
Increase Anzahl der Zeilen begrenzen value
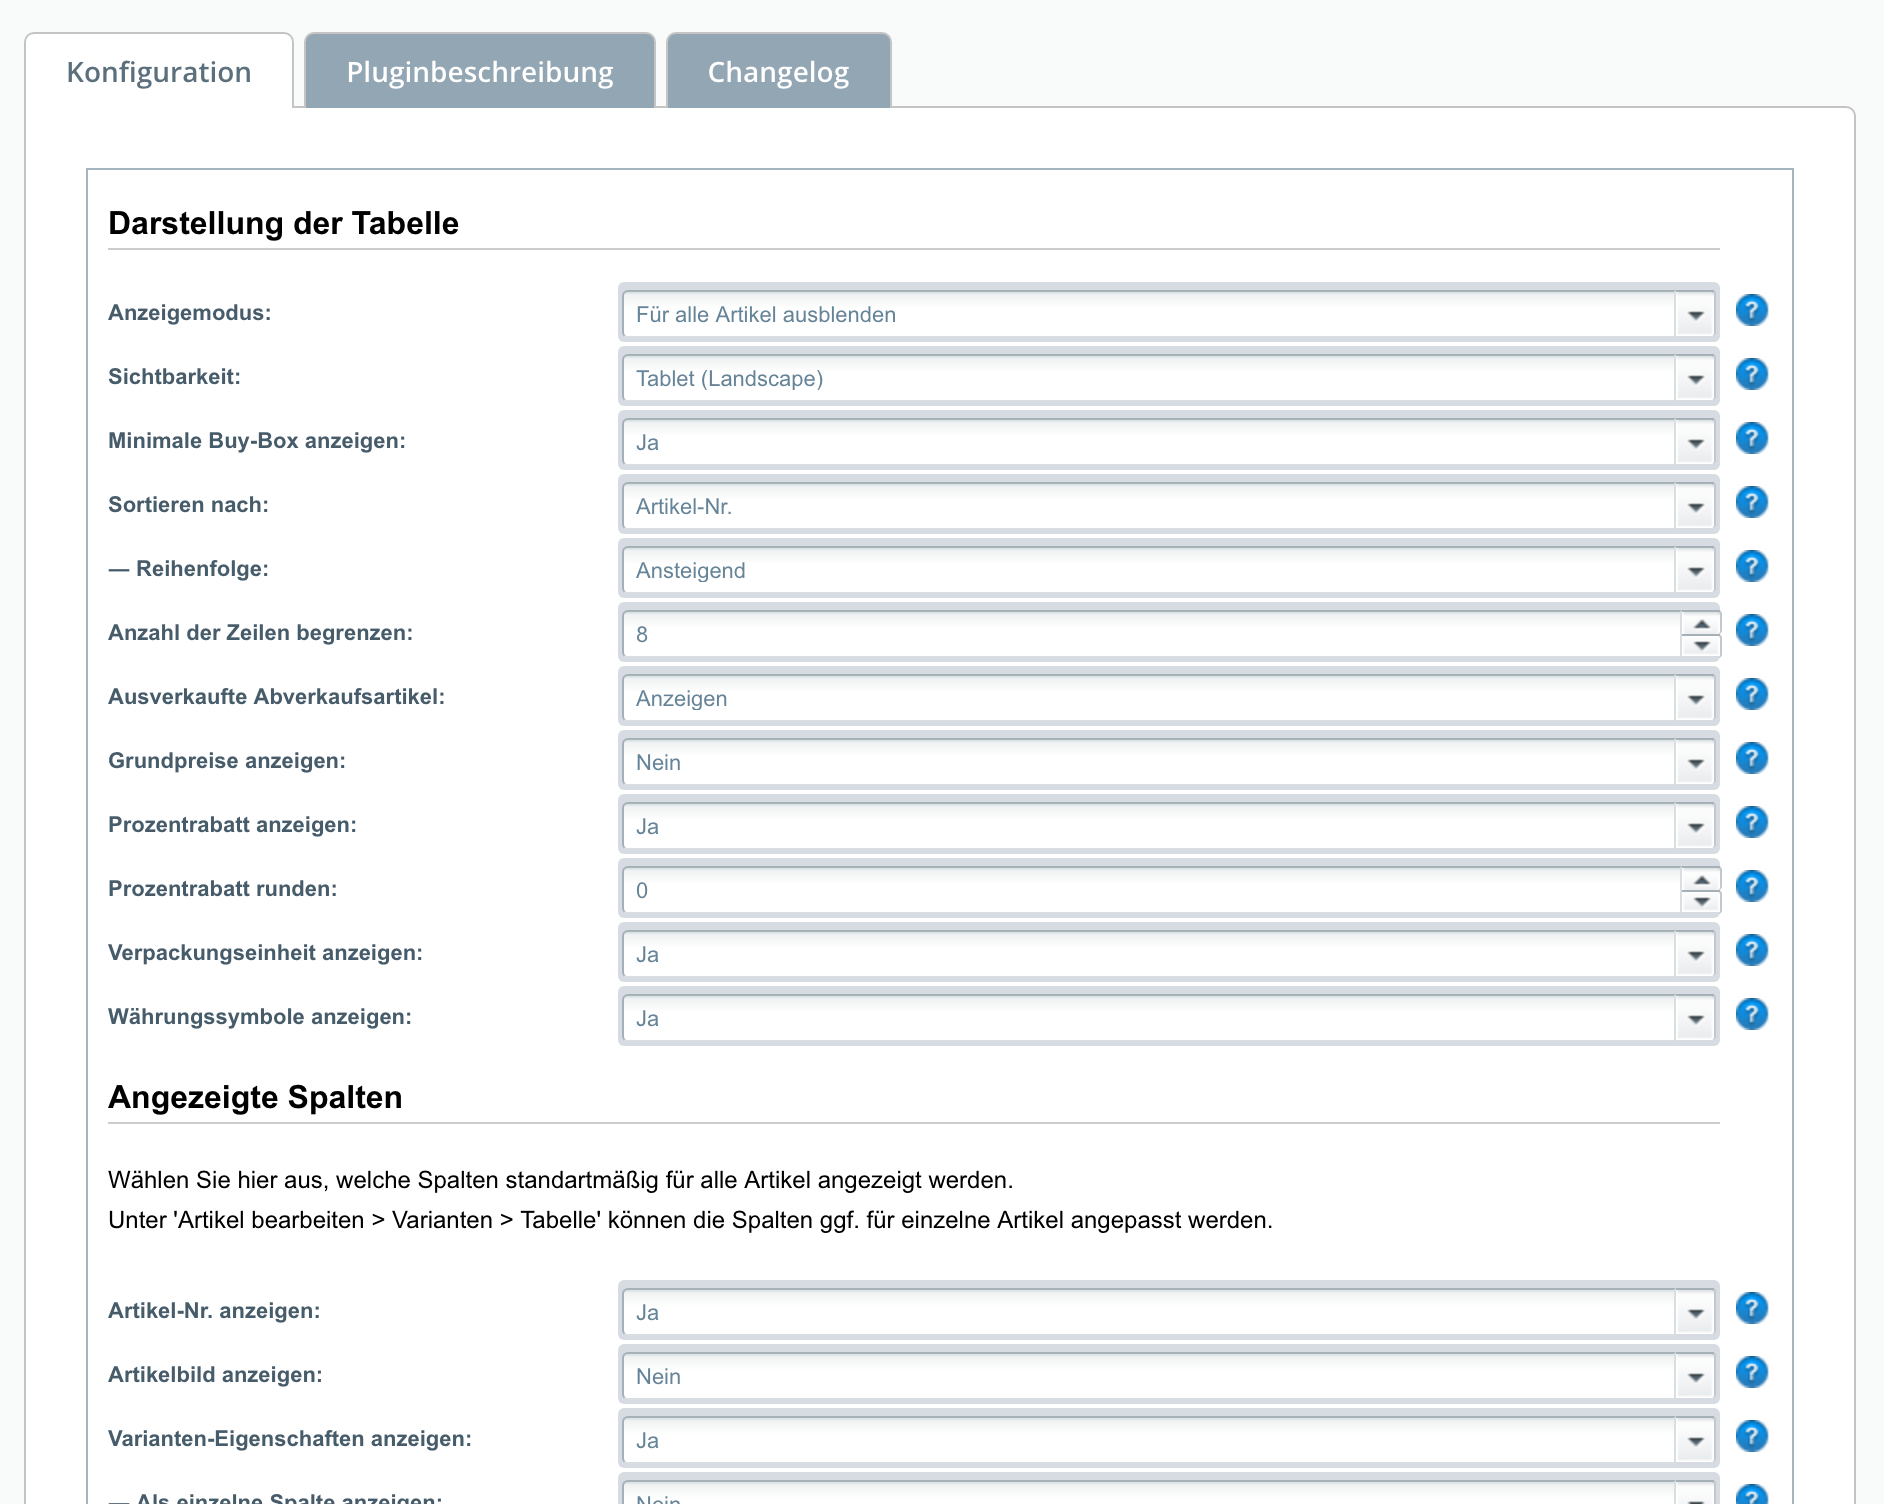(x=1701, y=623)
